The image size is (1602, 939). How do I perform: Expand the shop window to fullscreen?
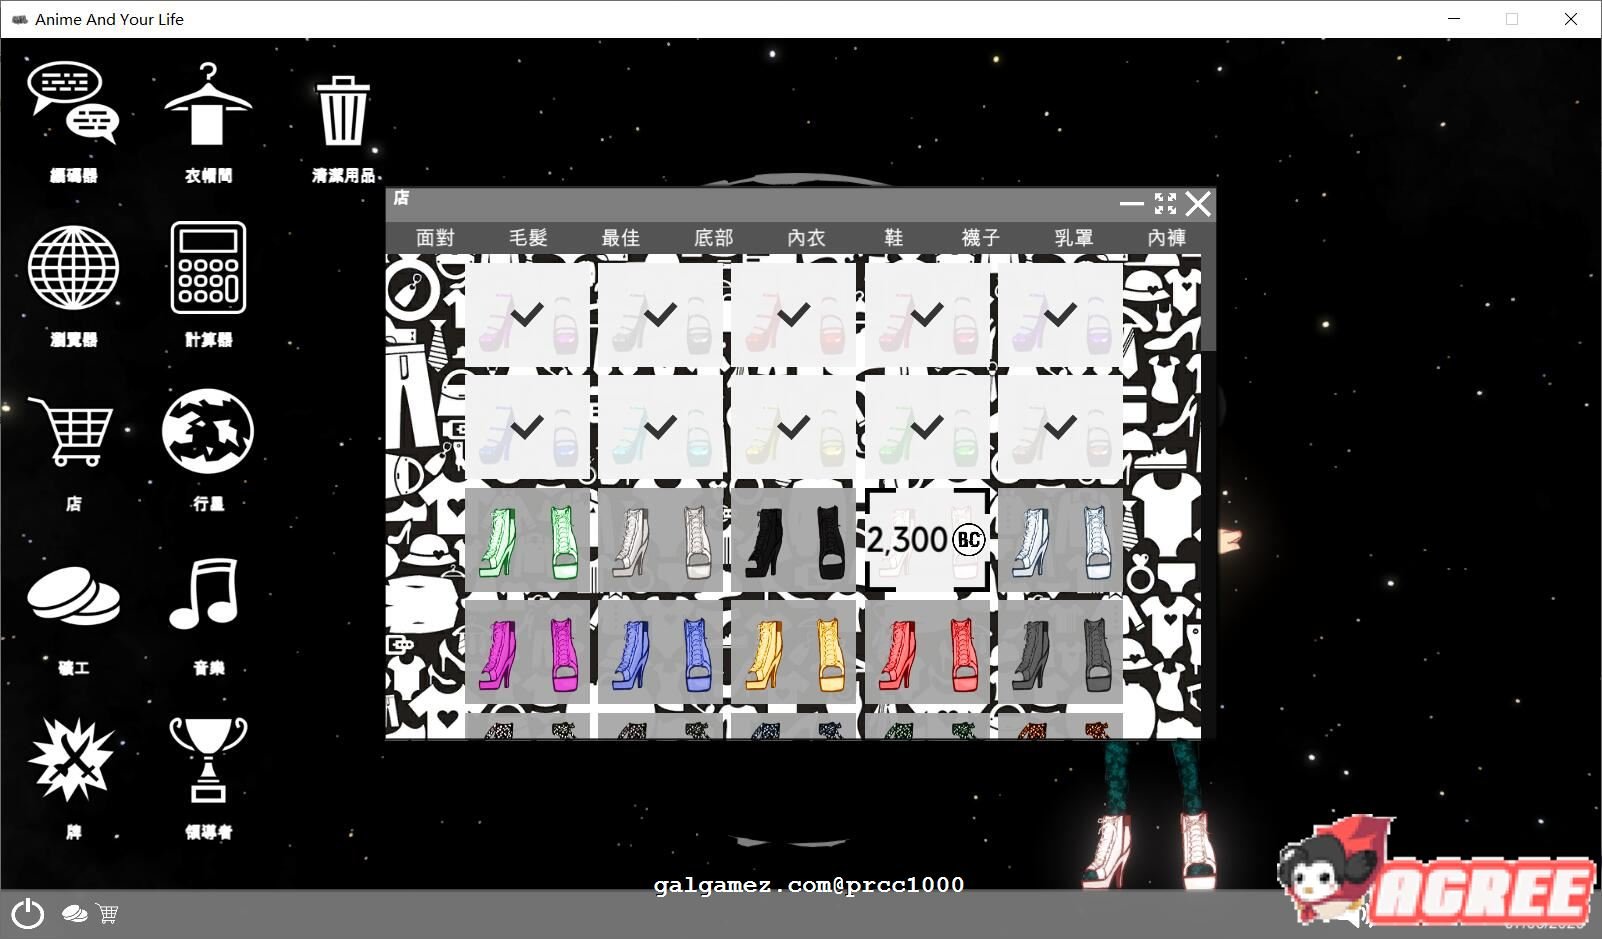click(x=1166, y=203)
